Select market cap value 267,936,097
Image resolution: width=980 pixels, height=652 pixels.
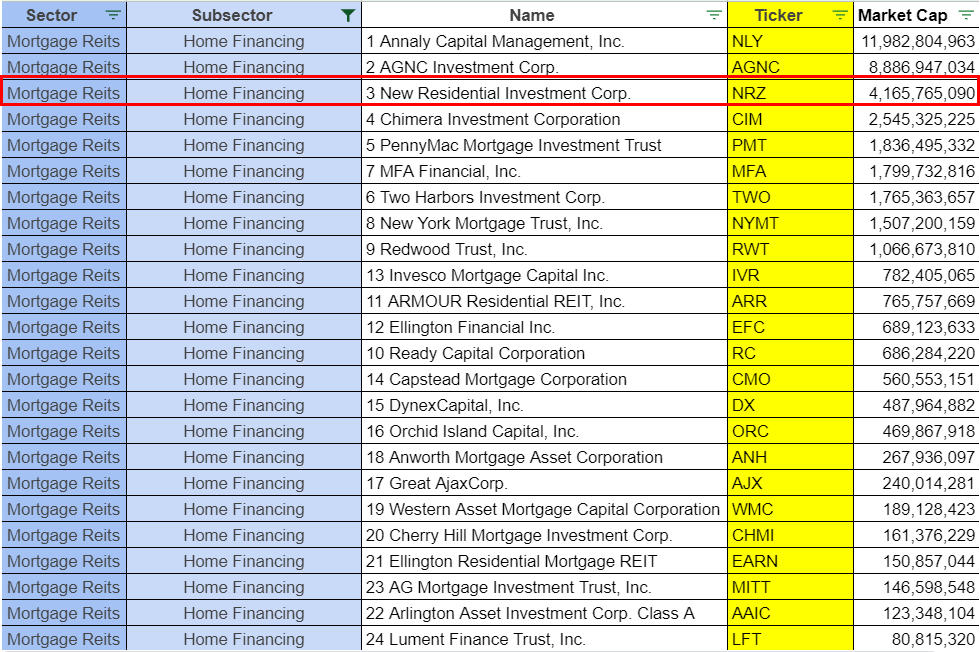point(928,458)
